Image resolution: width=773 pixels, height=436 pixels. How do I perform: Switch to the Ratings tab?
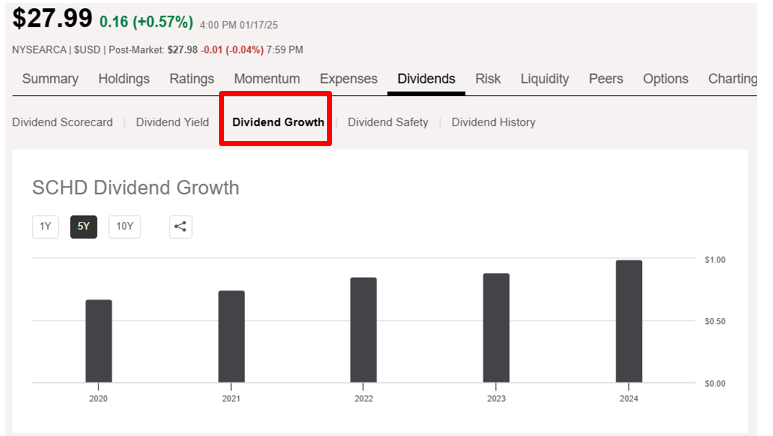(192, 79)
